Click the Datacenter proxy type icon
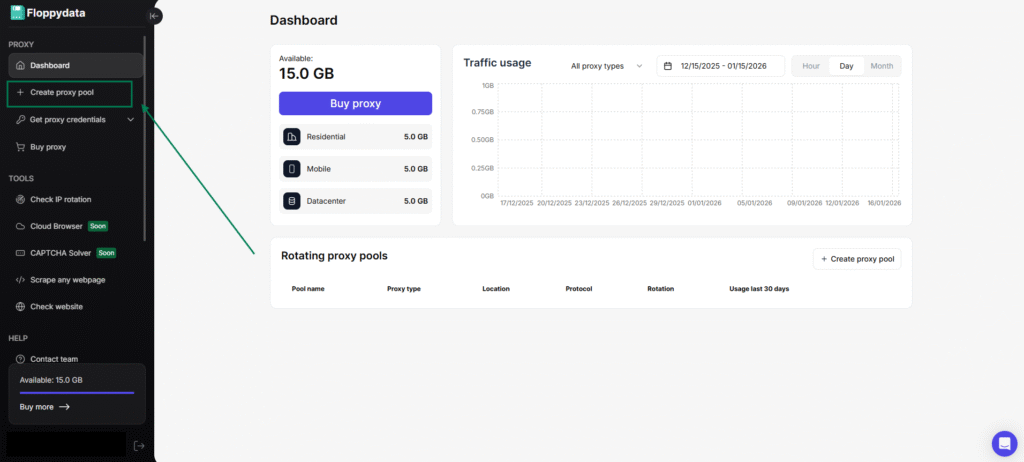The height and width of the screenshot is (462, 1024). pyautogui.click(x=292, y=201)
